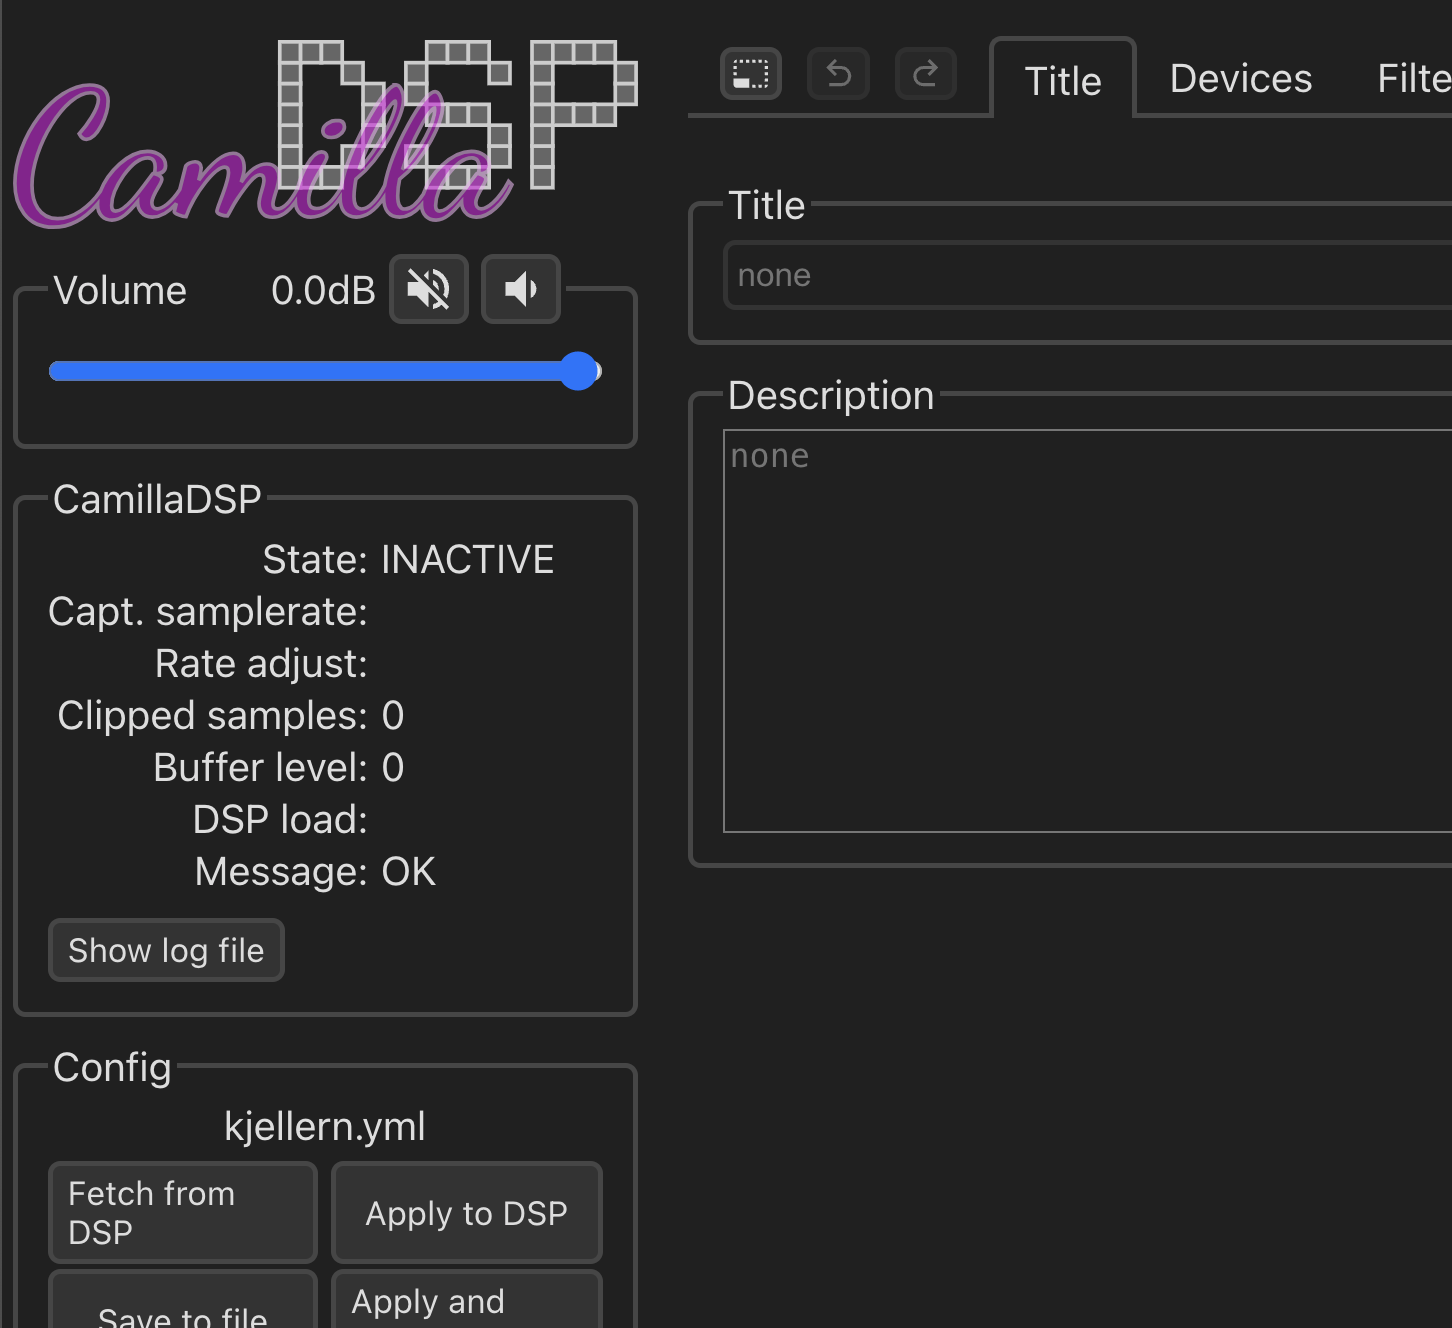The image size is (1452, 1328).
Task: Open the Filters tab
Action: [x=1414, y=78]
